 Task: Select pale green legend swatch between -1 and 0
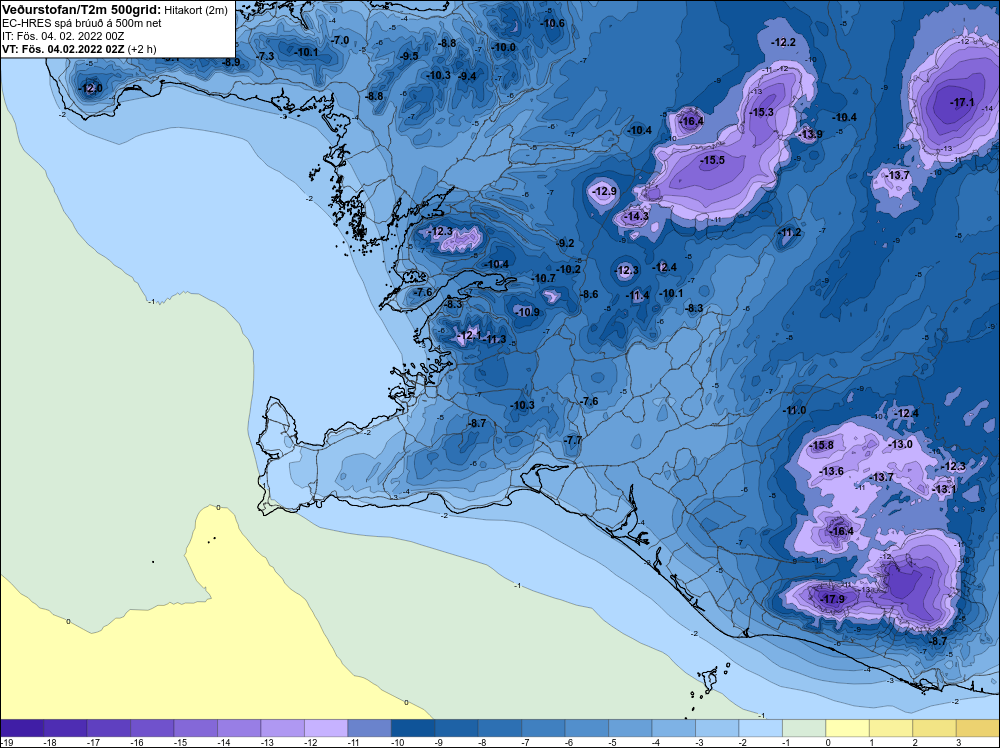pos(804,728)
